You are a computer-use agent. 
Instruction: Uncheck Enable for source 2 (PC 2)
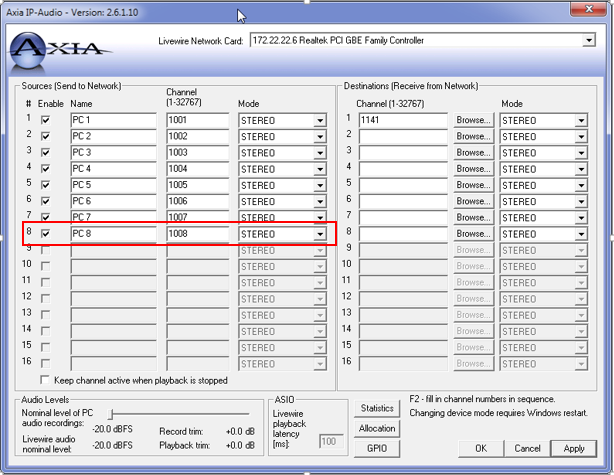point(46,136)
